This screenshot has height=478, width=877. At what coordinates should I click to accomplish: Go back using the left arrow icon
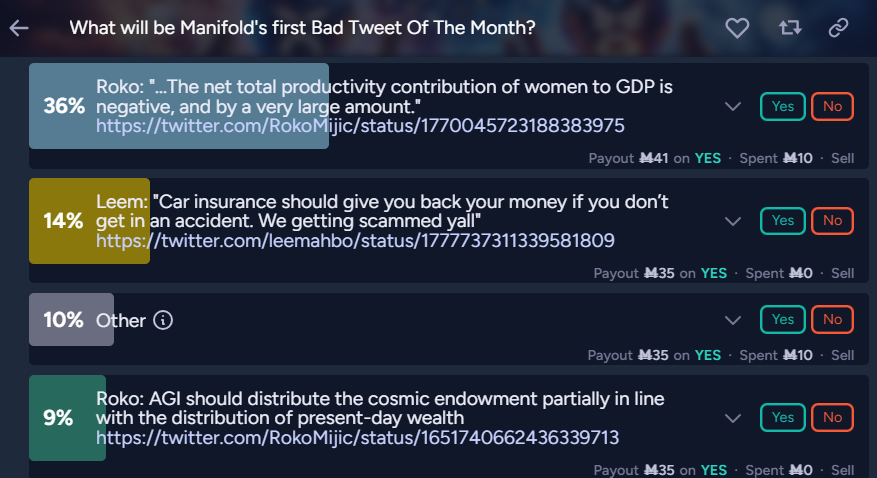[19, 27]
